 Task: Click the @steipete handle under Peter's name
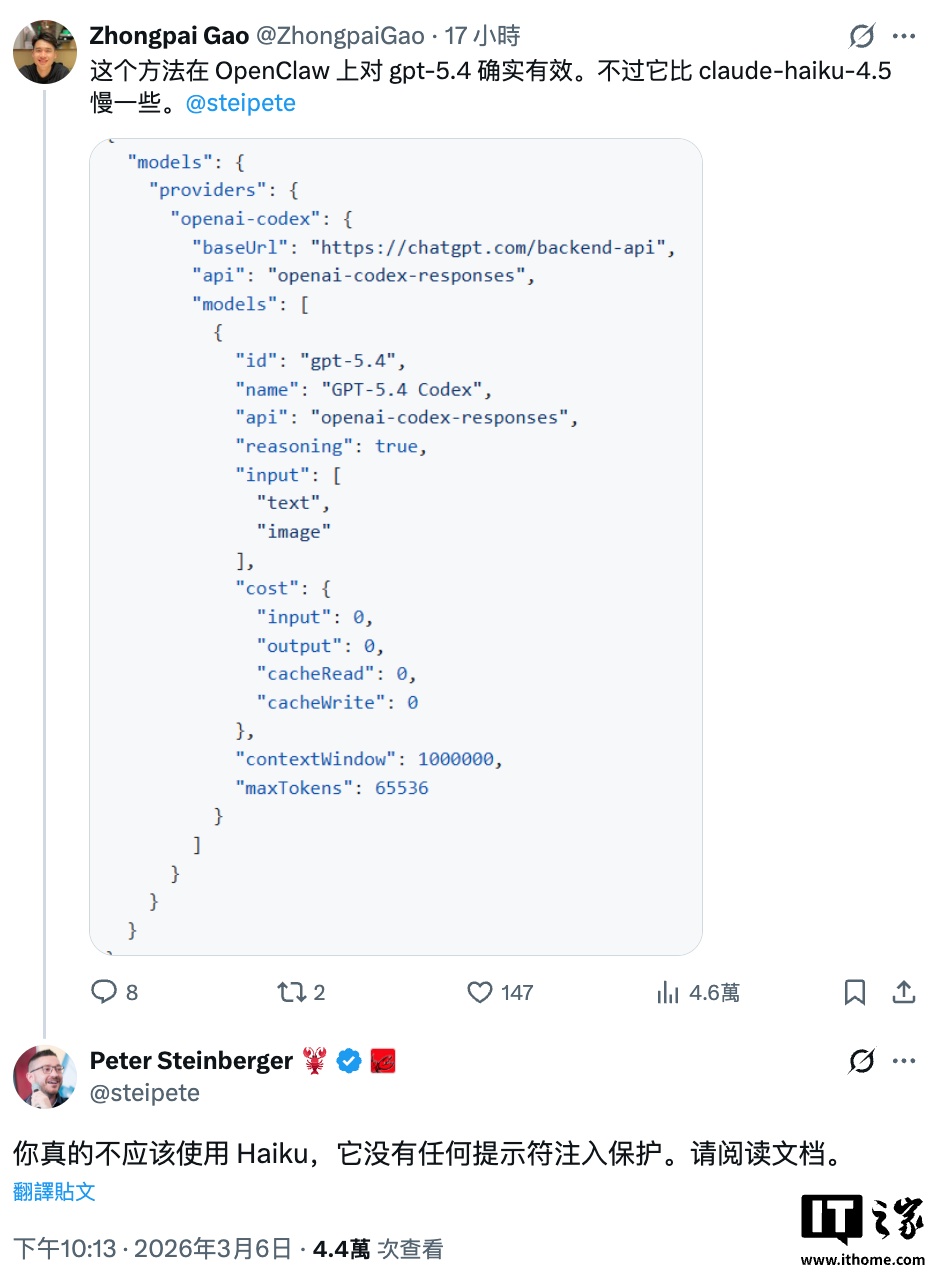145,1093
